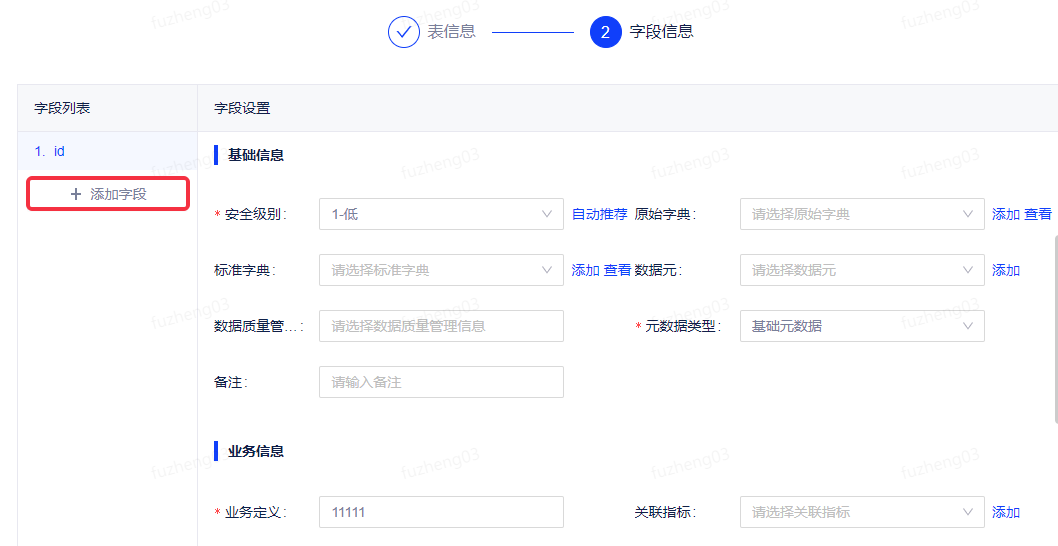Click the 业务定义 input with 11111
This screenshot has height=546, width=1058.
pos(441,512)
